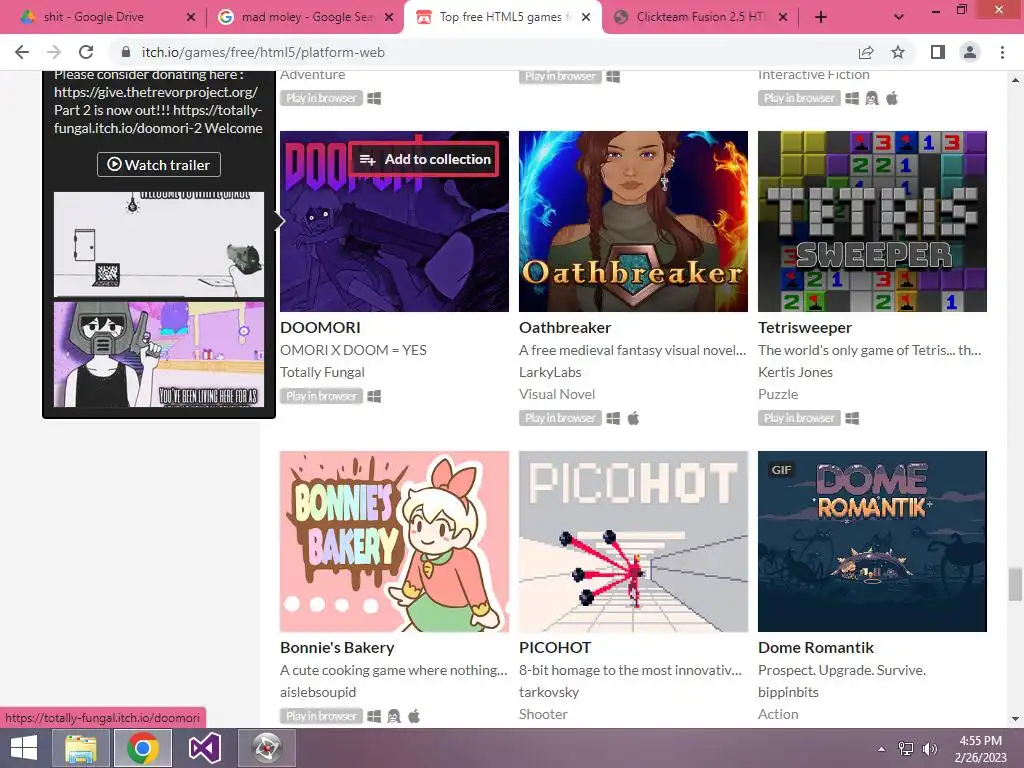Reload the itch.io page
The height and width of the screenshot is (768, 1024).
coord(86,52)
